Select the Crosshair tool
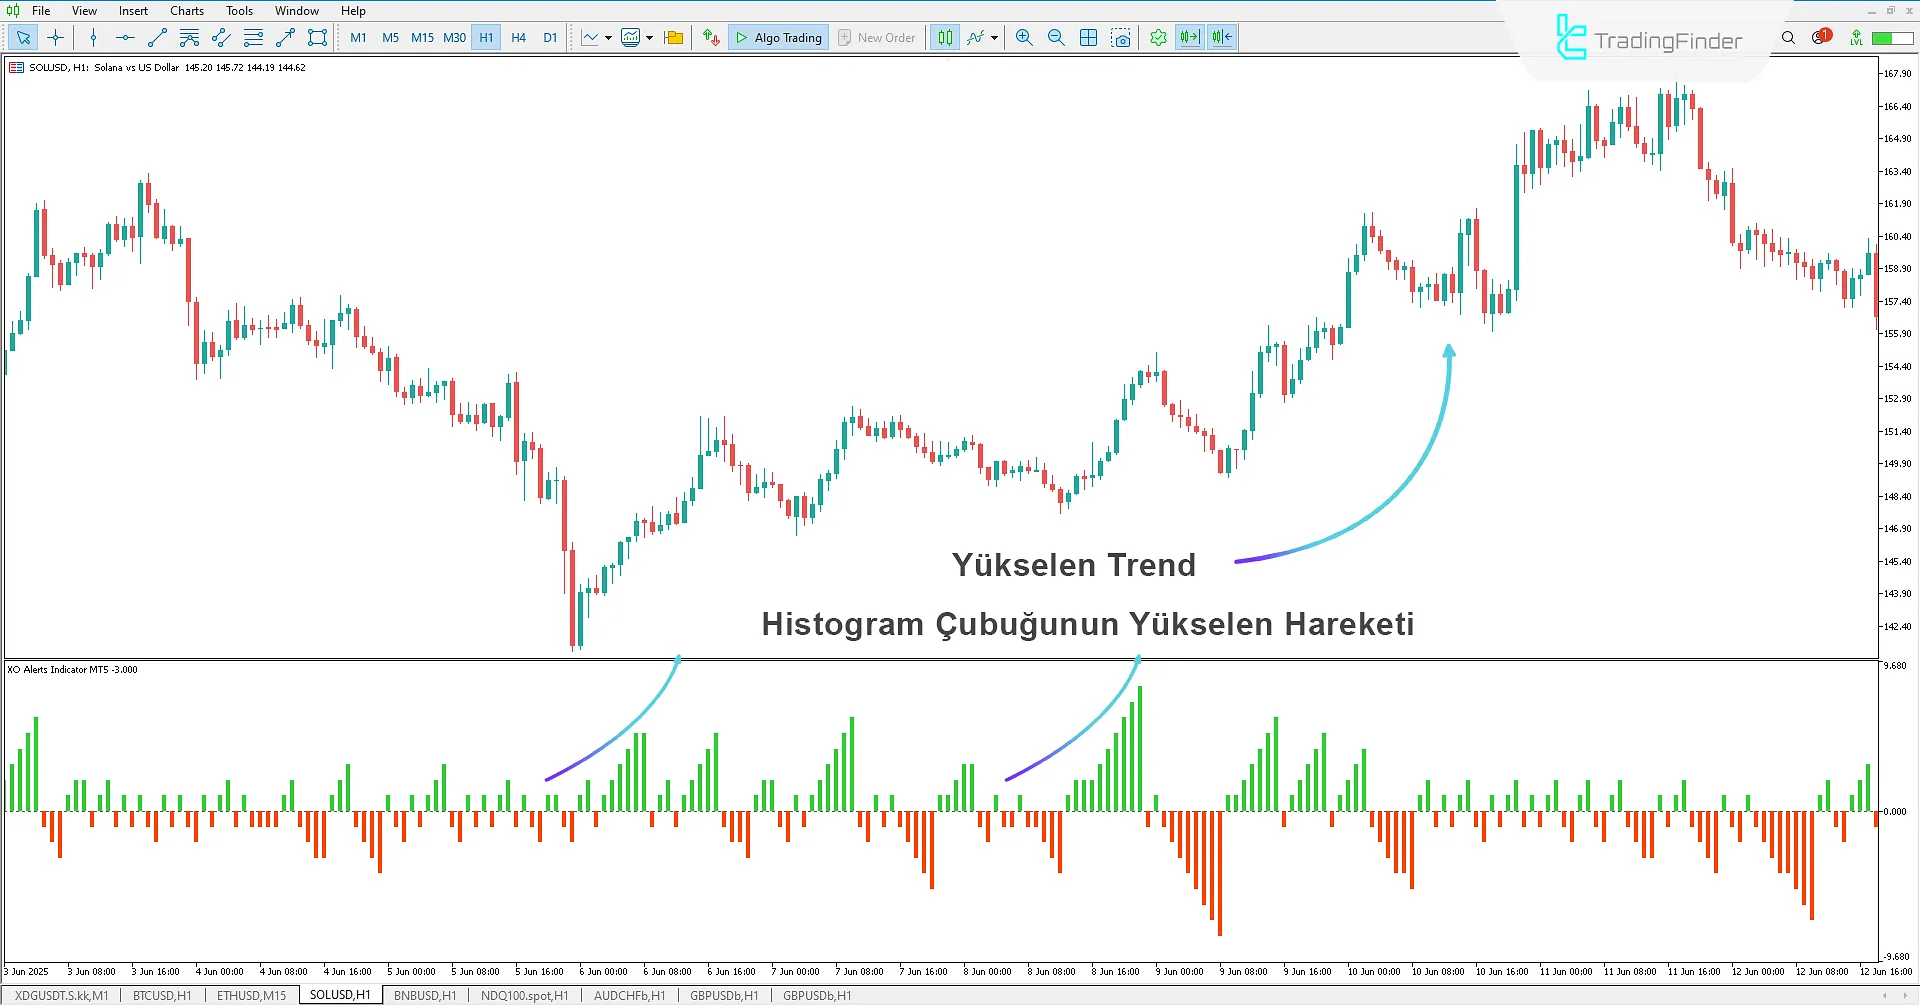This screenshot has width=1920, height=1005. (x=55, y=37)
